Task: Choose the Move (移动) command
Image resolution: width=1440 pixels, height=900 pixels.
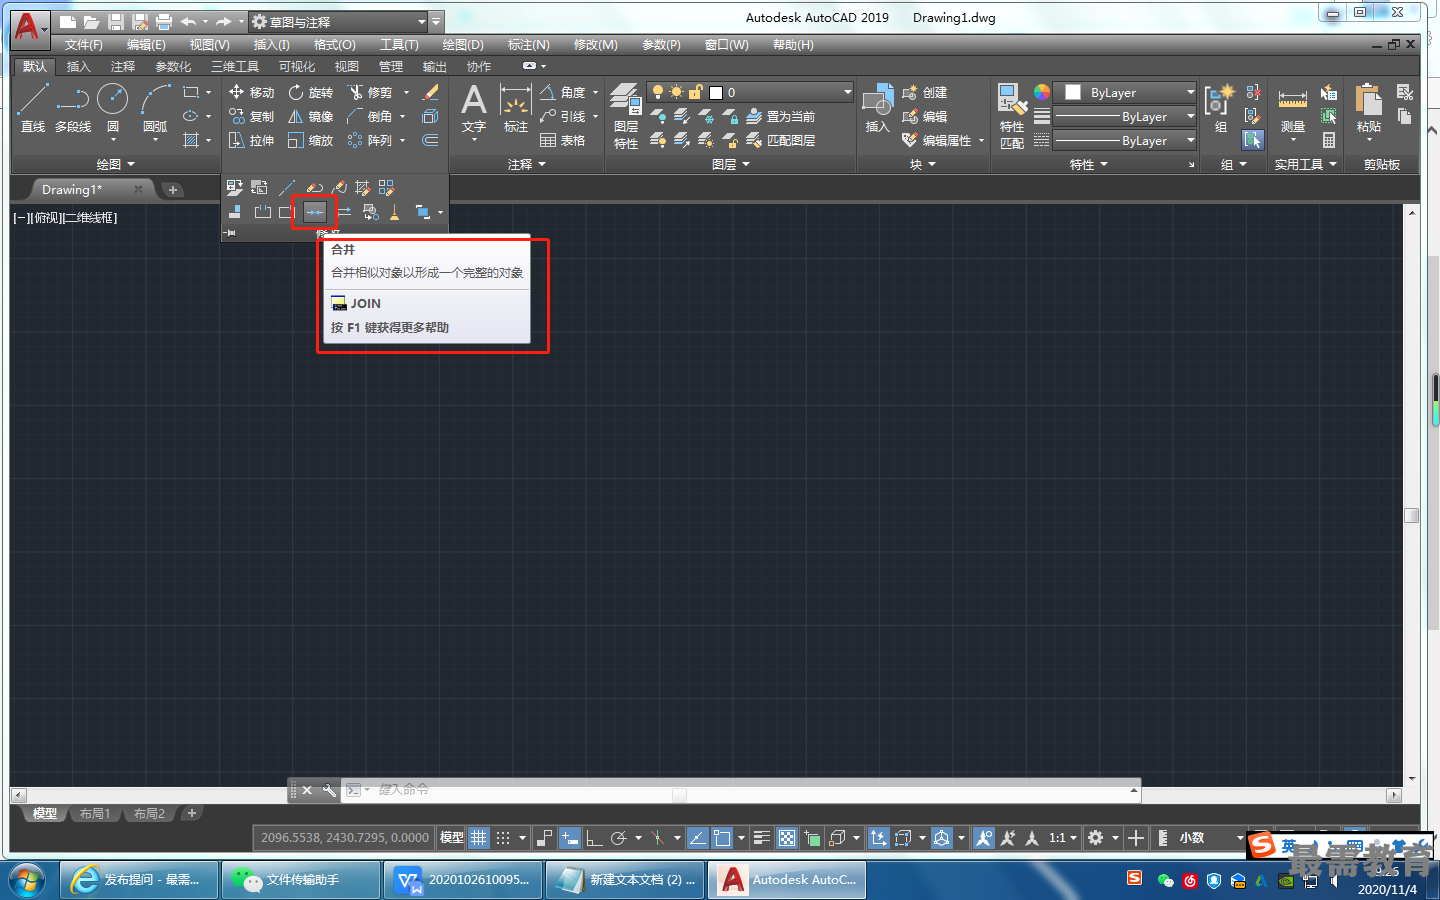Action: pyautogui.click(x=251, y=92)
